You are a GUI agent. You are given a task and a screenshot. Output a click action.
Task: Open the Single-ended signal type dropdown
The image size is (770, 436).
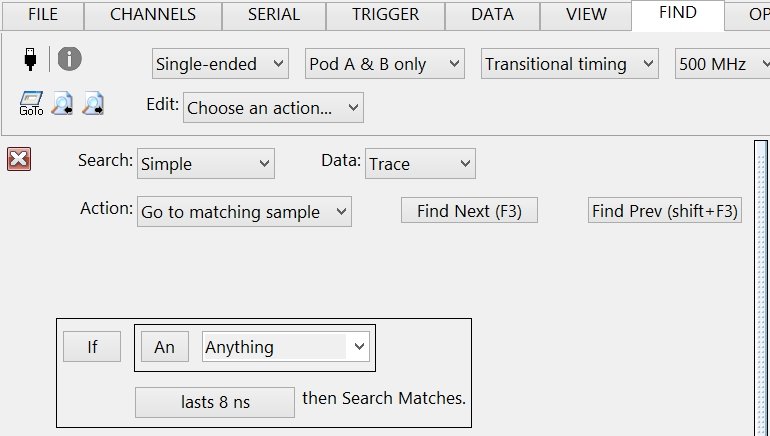click(220, 64)
